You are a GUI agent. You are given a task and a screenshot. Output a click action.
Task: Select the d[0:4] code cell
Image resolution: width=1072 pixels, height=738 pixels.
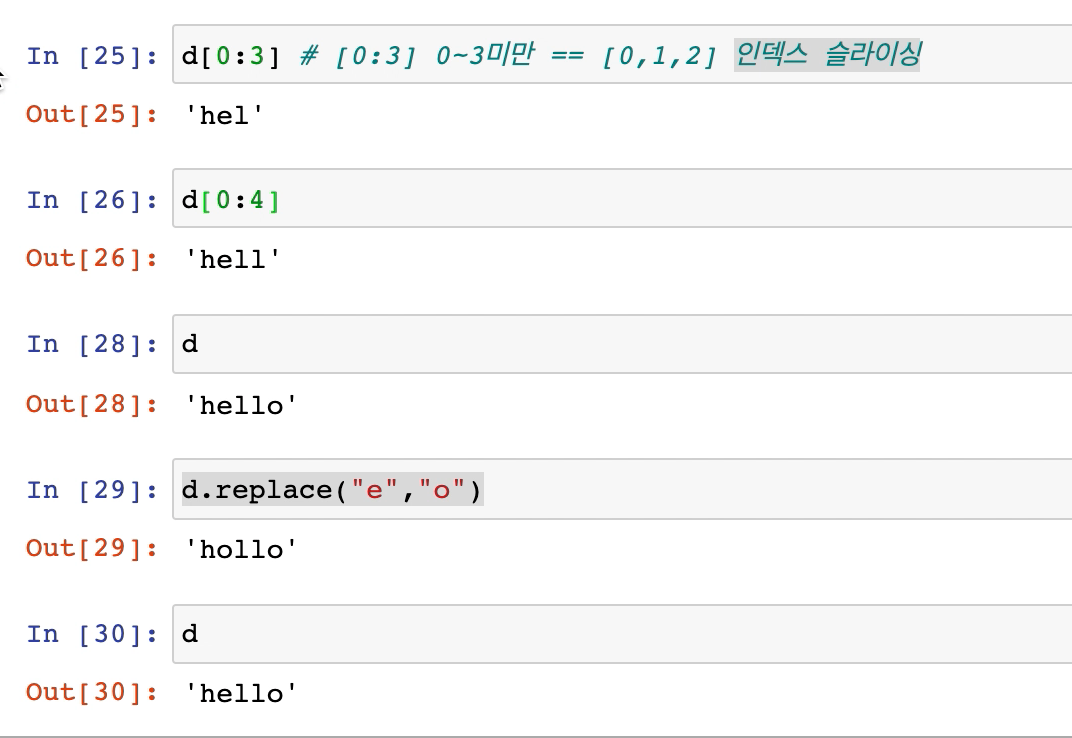tap(622, 198)
